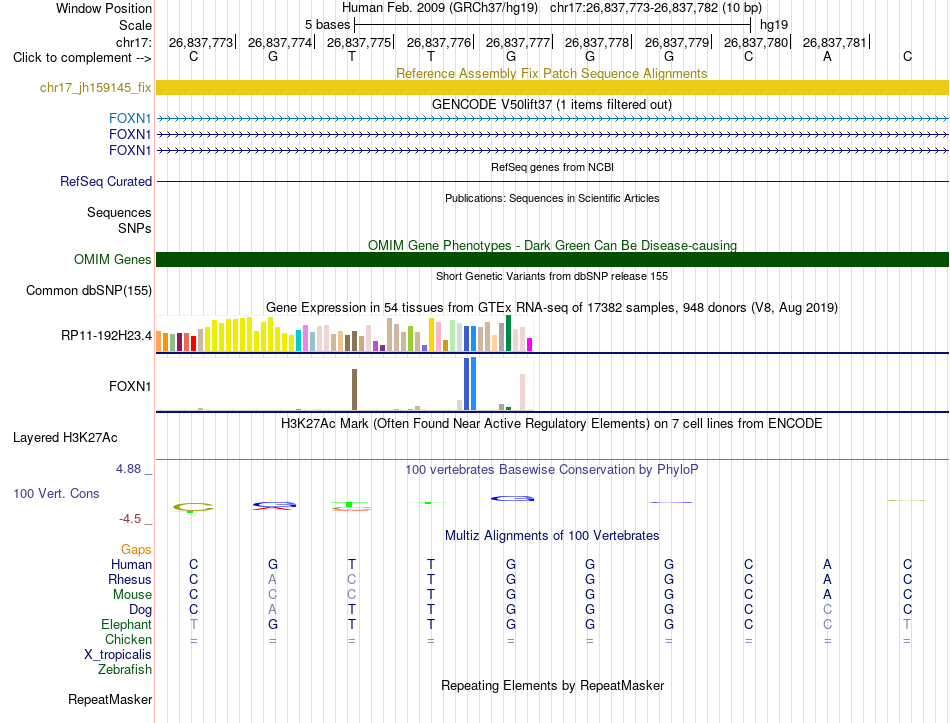The height and width of the screenshot is (723, 950).
Task: Click the SNPs publications track label
Action: click(135, 228)
